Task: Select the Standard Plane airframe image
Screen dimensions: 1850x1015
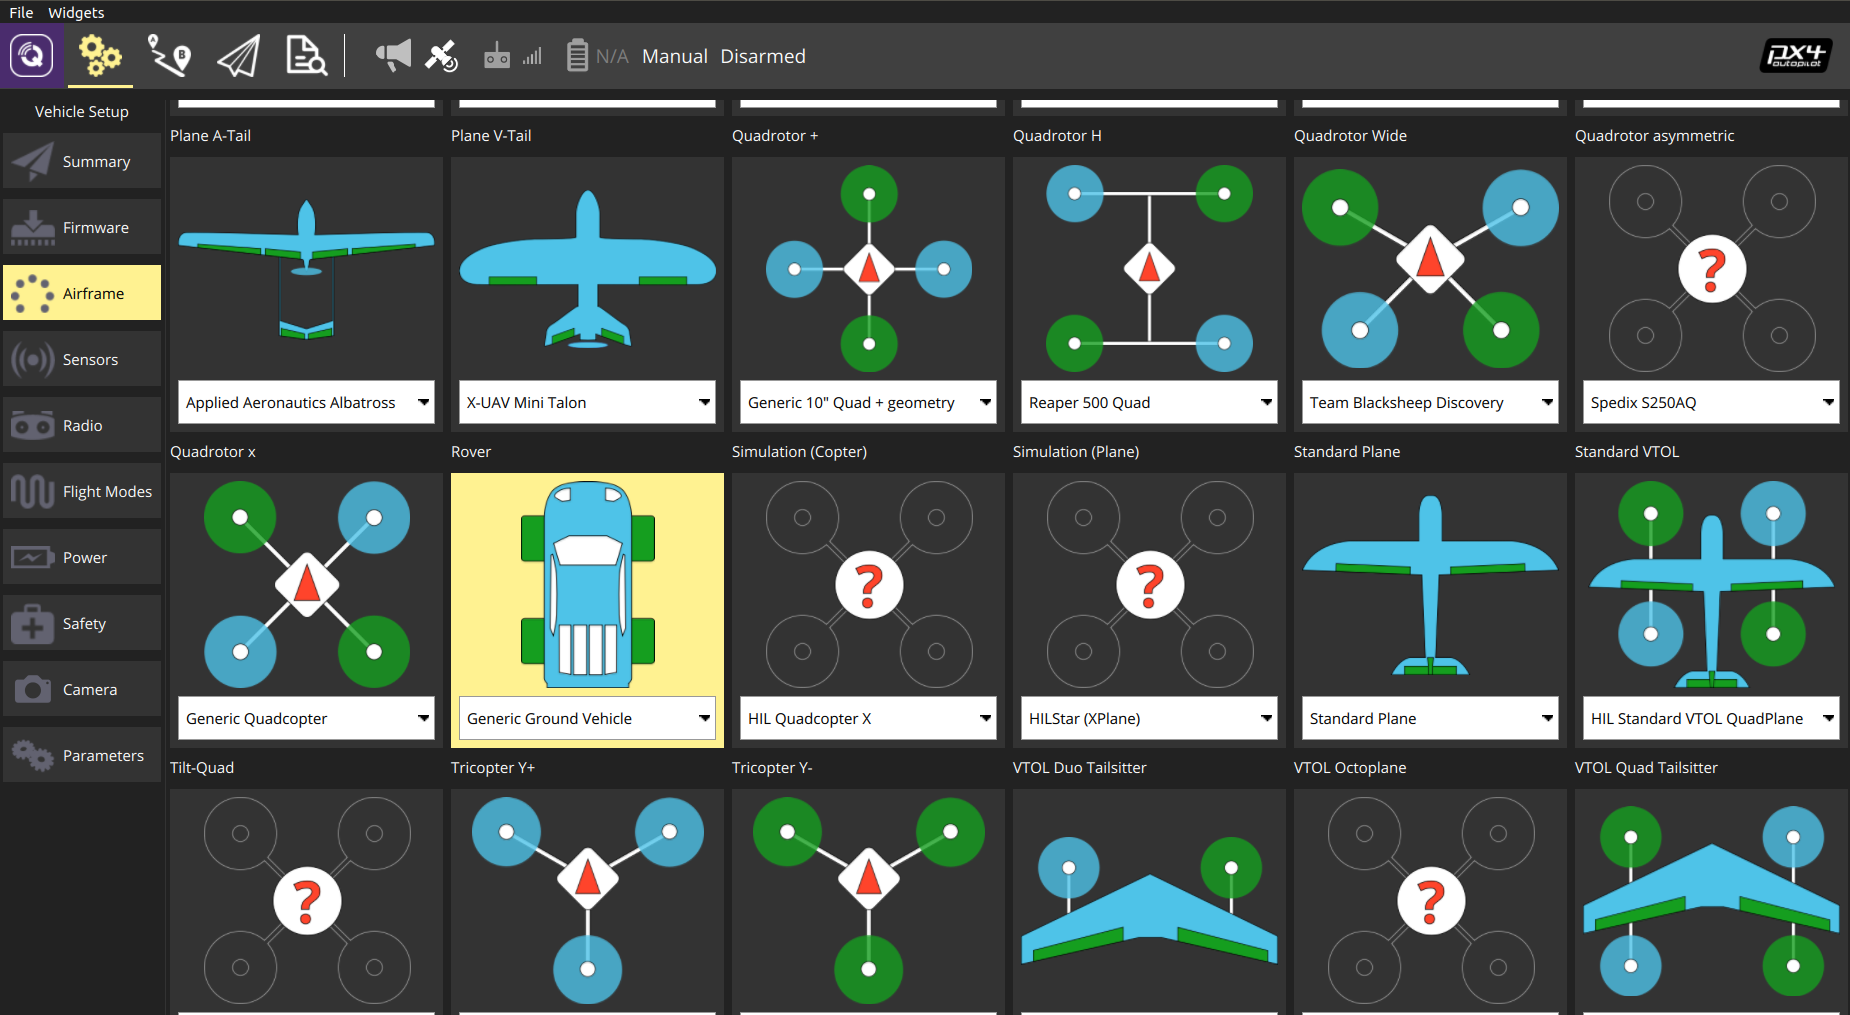Action: click(1430, 584)
